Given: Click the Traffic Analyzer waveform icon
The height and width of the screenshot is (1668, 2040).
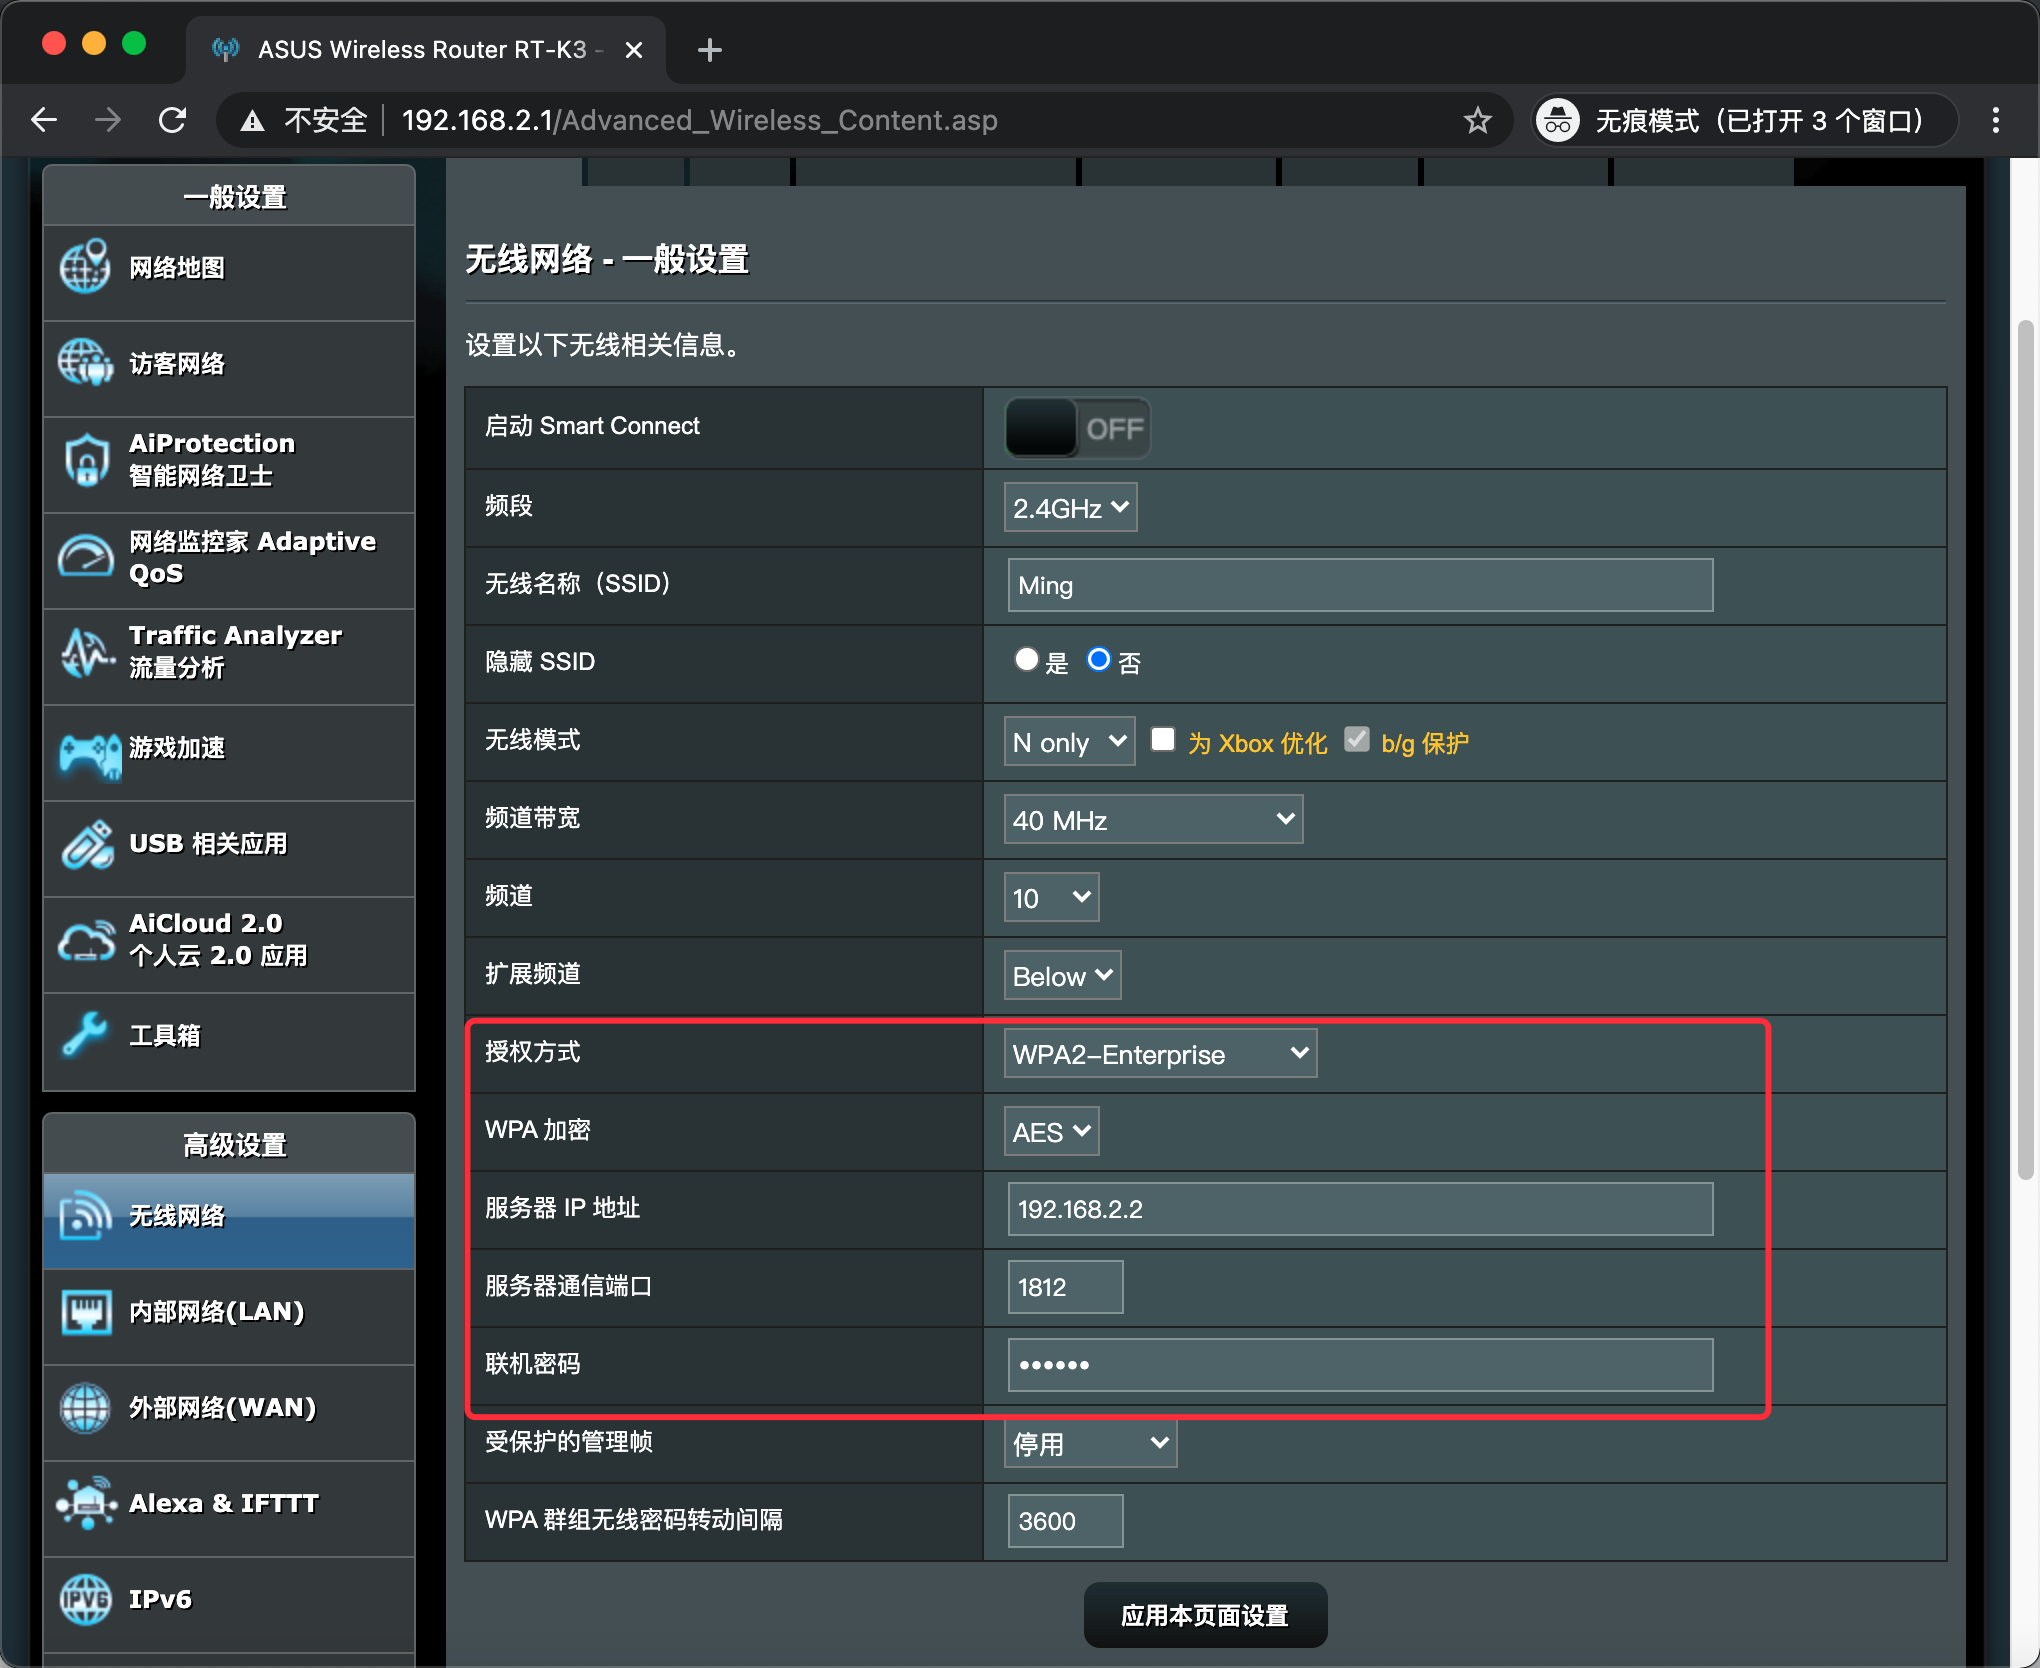Looking at the screenshot, I should pyautogui.click(x=87, y=652).
